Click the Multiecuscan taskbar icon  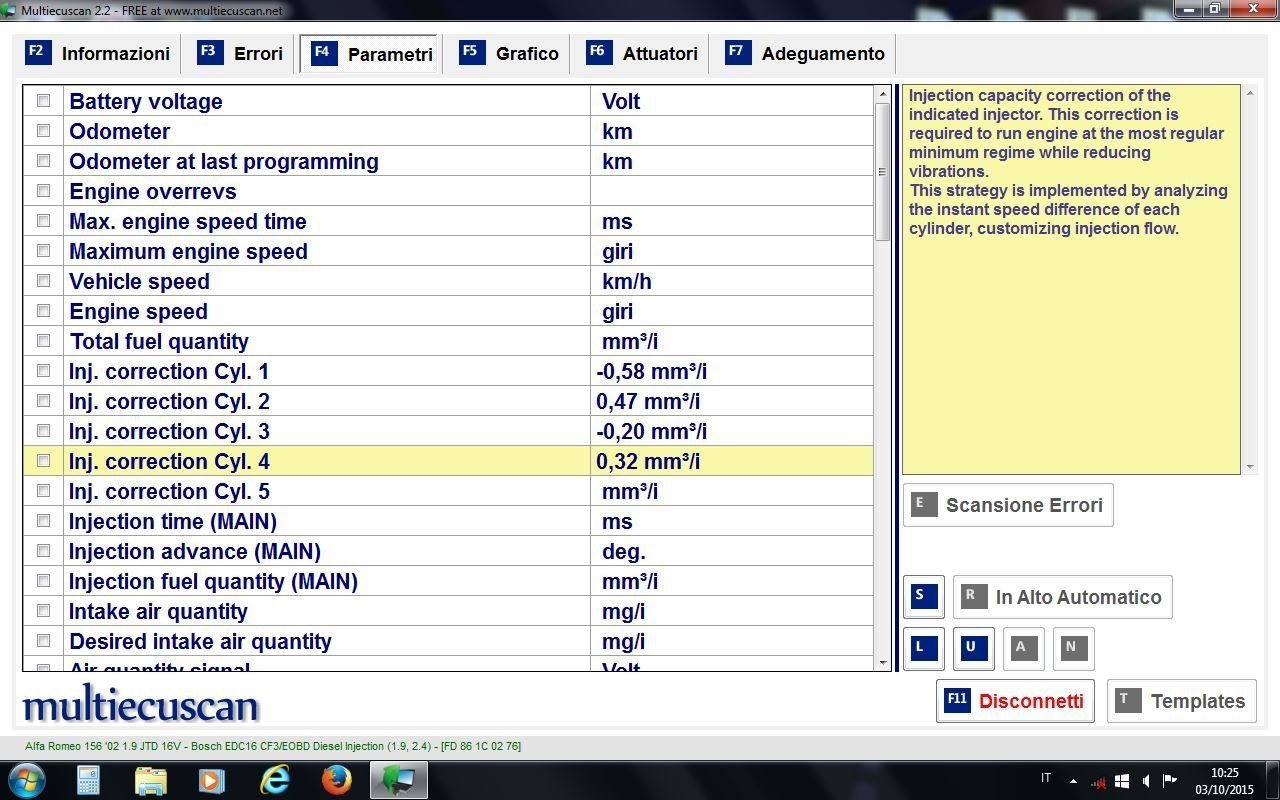tap(398, 779)
